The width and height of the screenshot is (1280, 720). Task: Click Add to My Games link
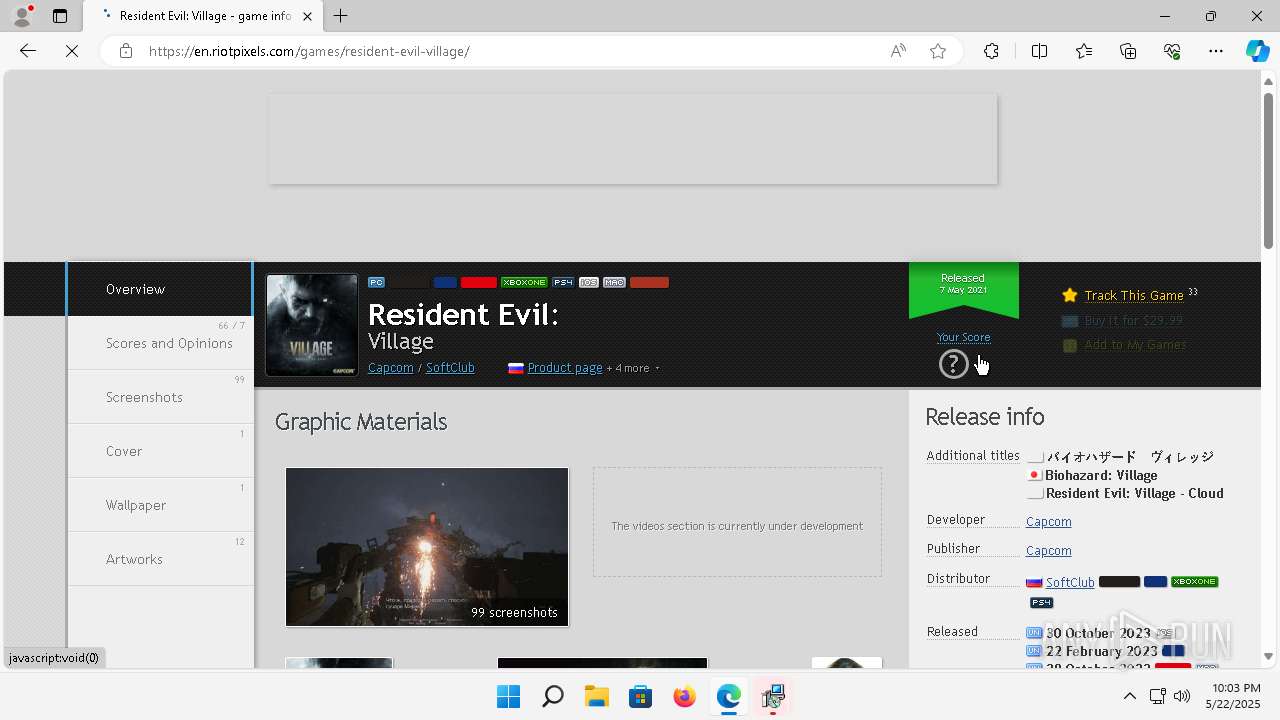click(1136, 345)
